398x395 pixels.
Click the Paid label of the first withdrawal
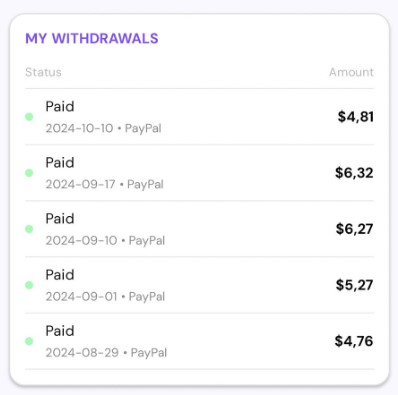click(60, 107)
